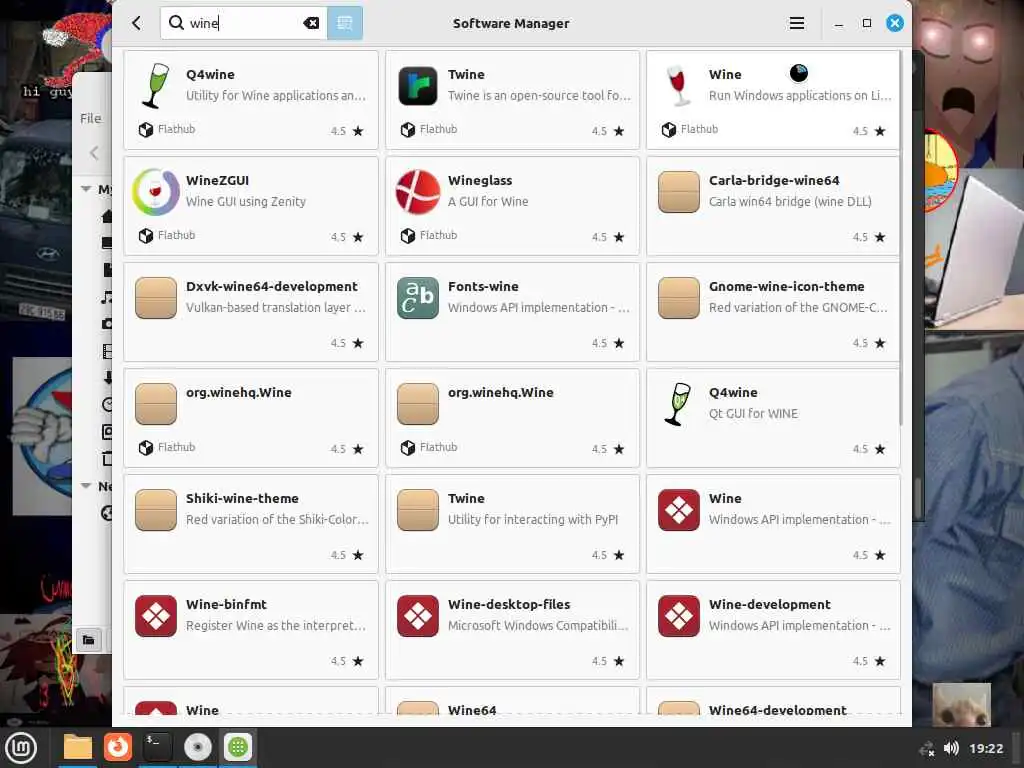Toggle the search-in-descriptions button

coord(345,24)
